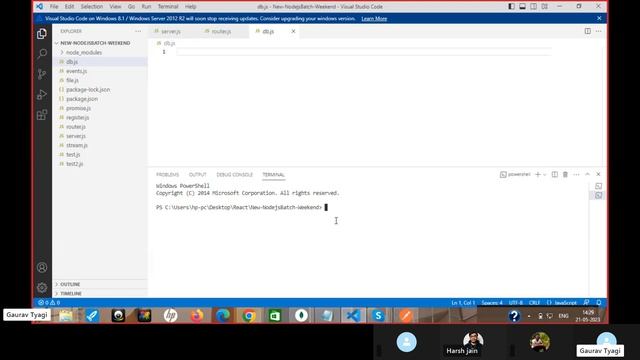Split the terminal
The image size is (640, 360).
555,174
